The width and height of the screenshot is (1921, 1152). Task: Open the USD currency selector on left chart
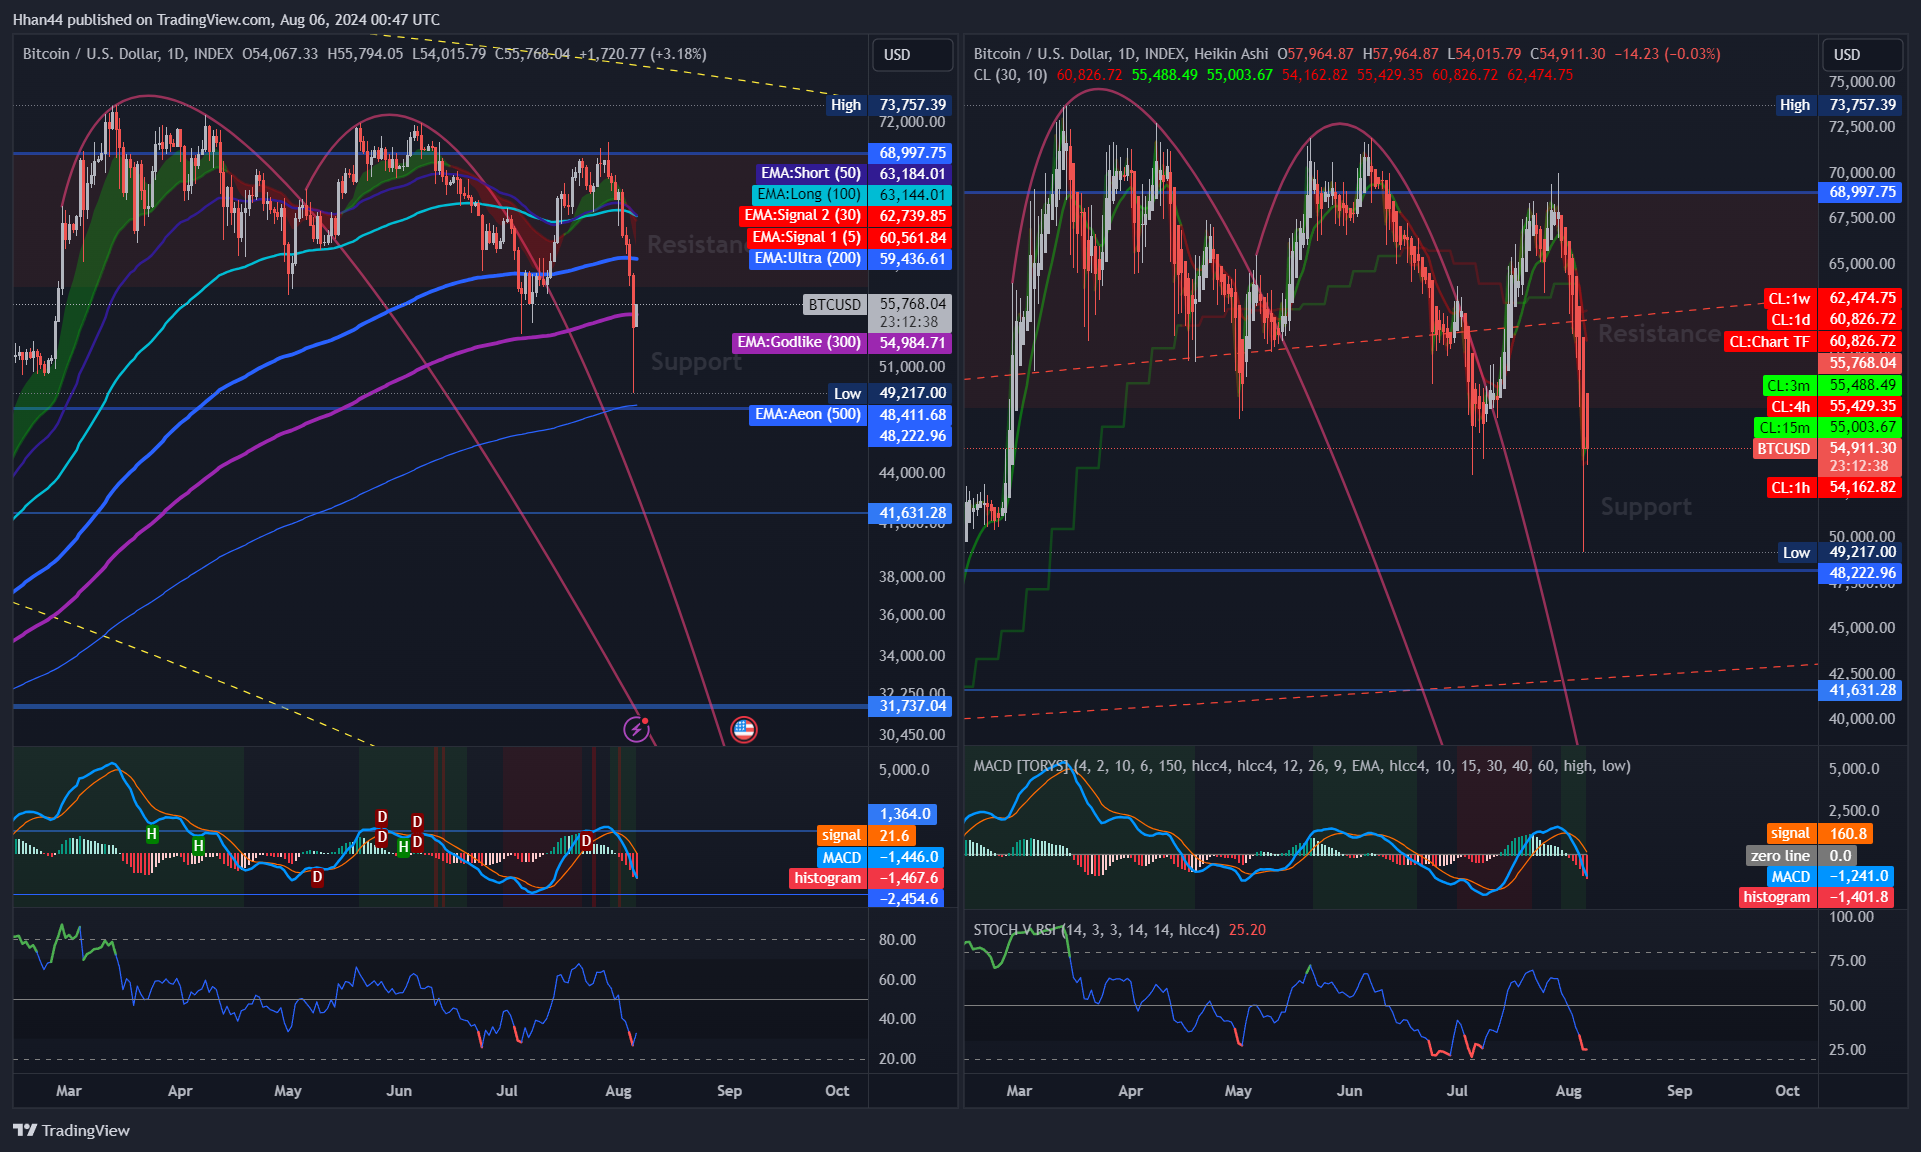point(911,55)
